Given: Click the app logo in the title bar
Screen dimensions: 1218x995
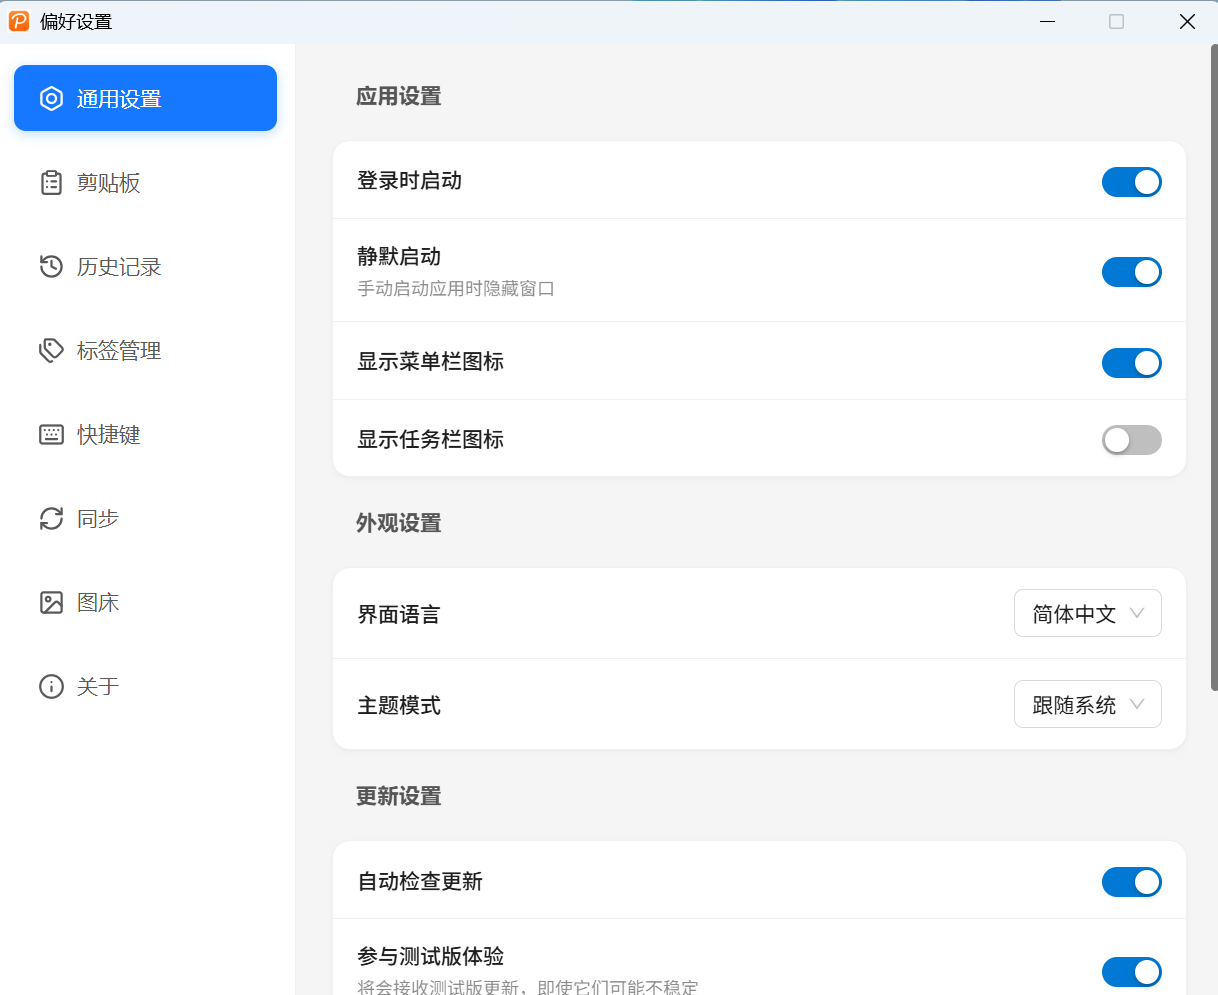Looking at the screenshot, I should pos(19,20).
